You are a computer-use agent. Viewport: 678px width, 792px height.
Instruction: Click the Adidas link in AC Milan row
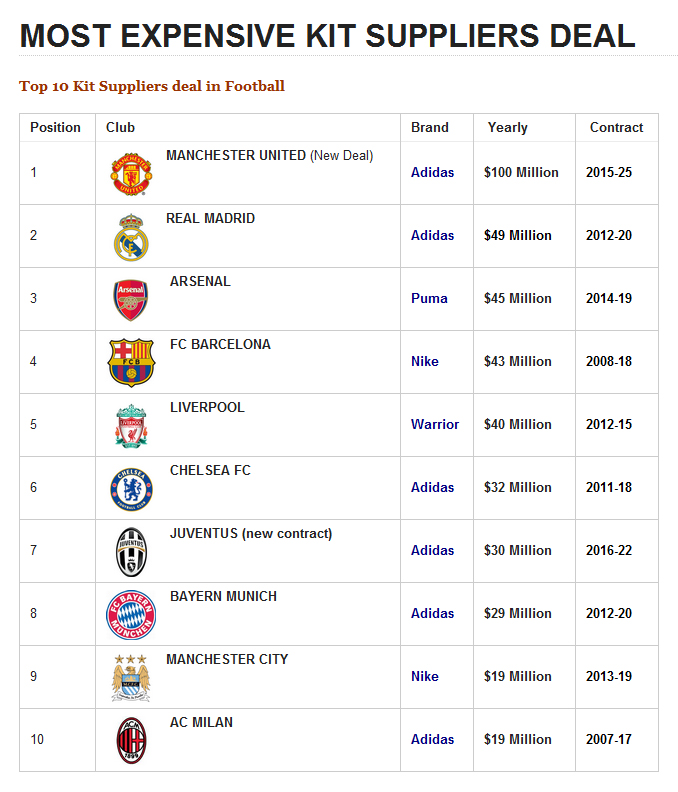[432, 740]
